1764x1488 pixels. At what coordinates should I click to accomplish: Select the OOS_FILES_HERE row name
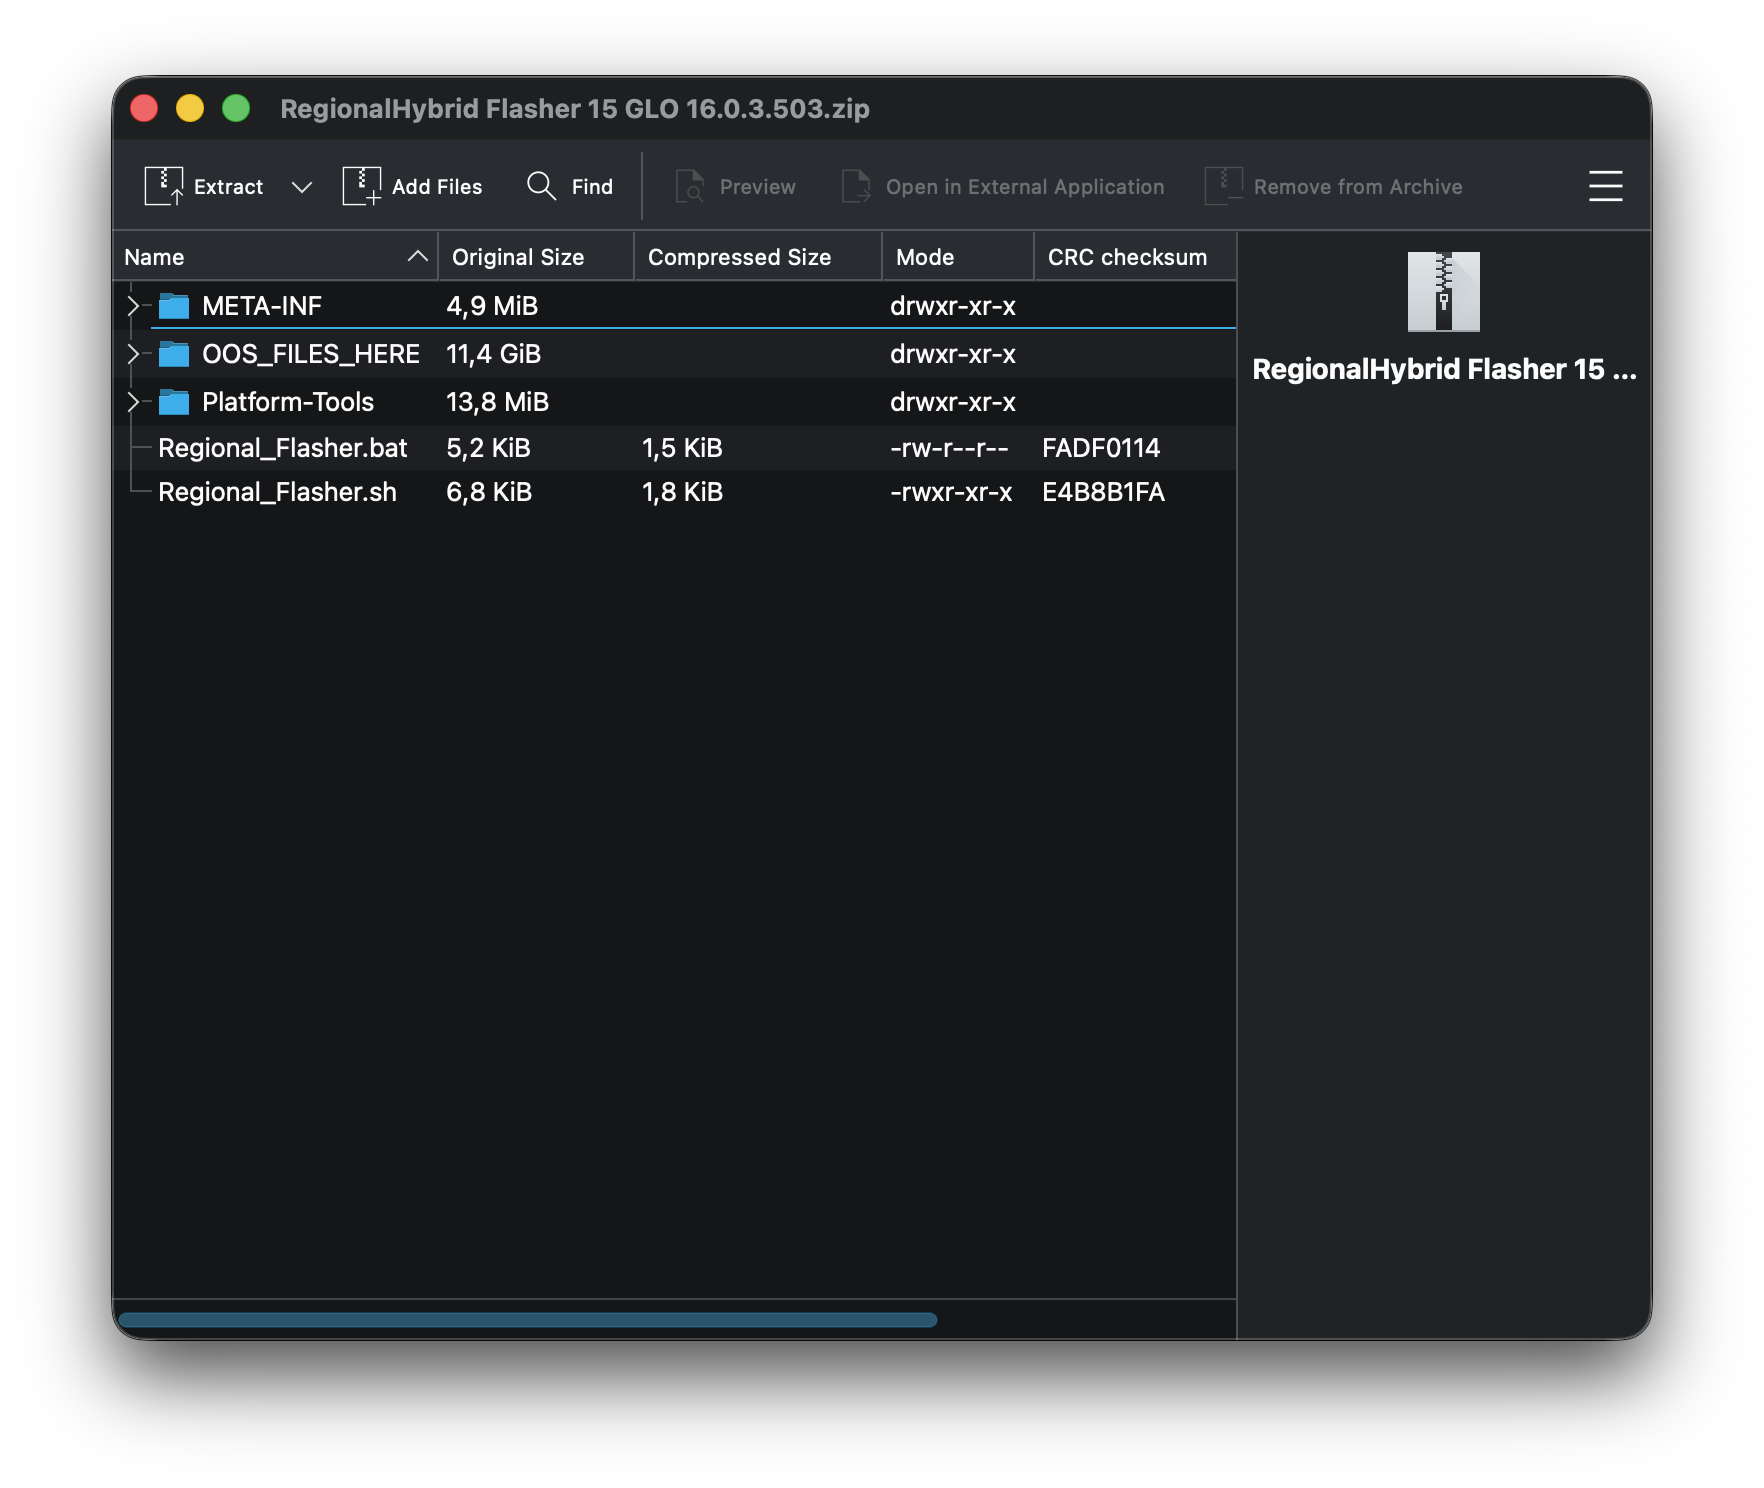[311, 354]
